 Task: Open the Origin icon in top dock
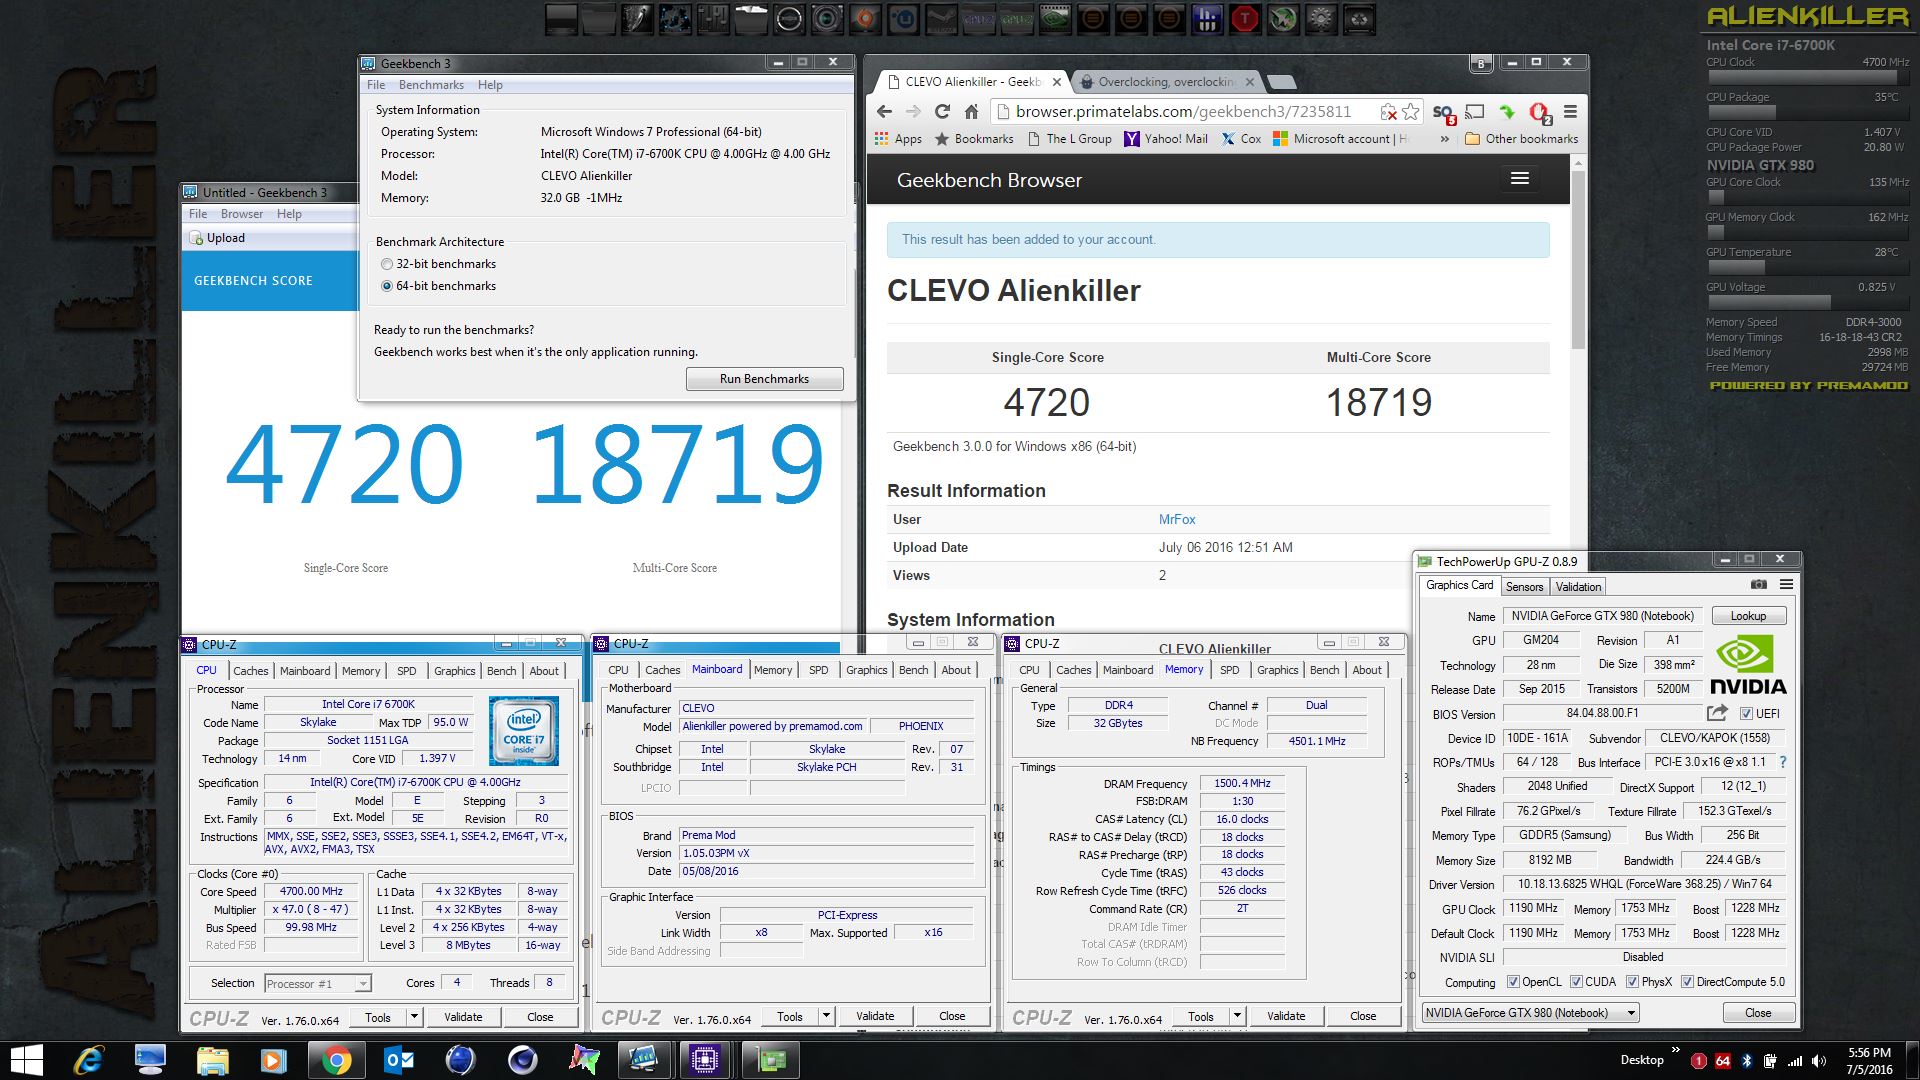[x=864, y=18]
